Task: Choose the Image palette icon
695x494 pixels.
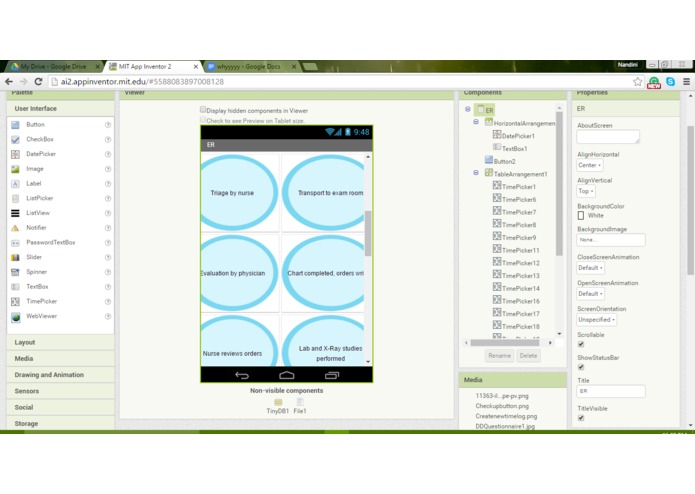Action: point(15,169)
